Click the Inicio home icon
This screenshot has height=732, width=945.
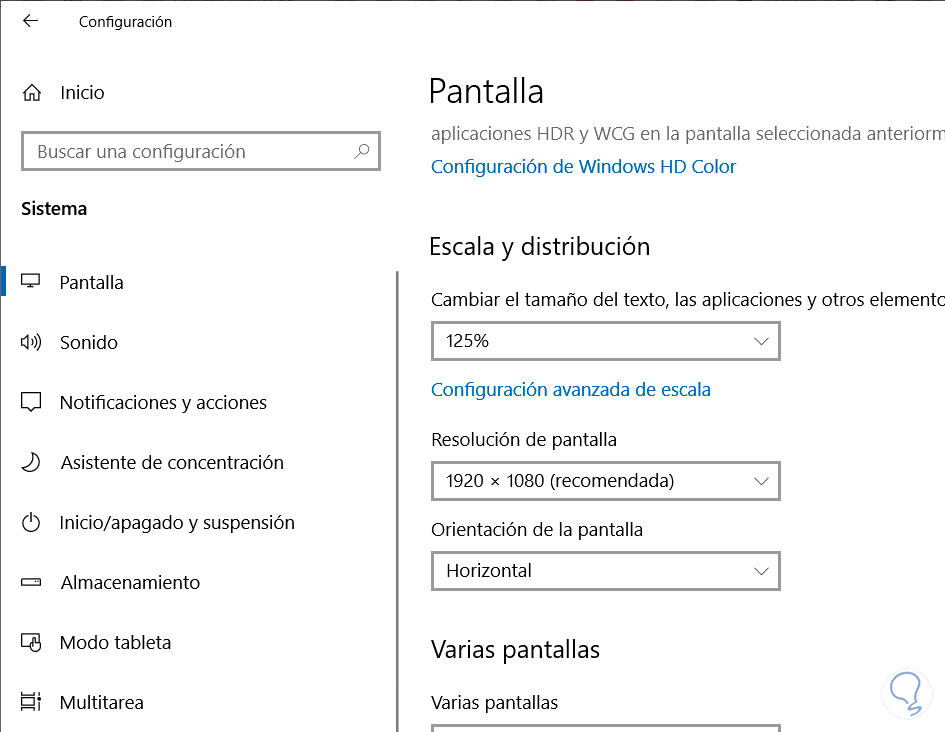pyautogui.click(x=32, y=93)
